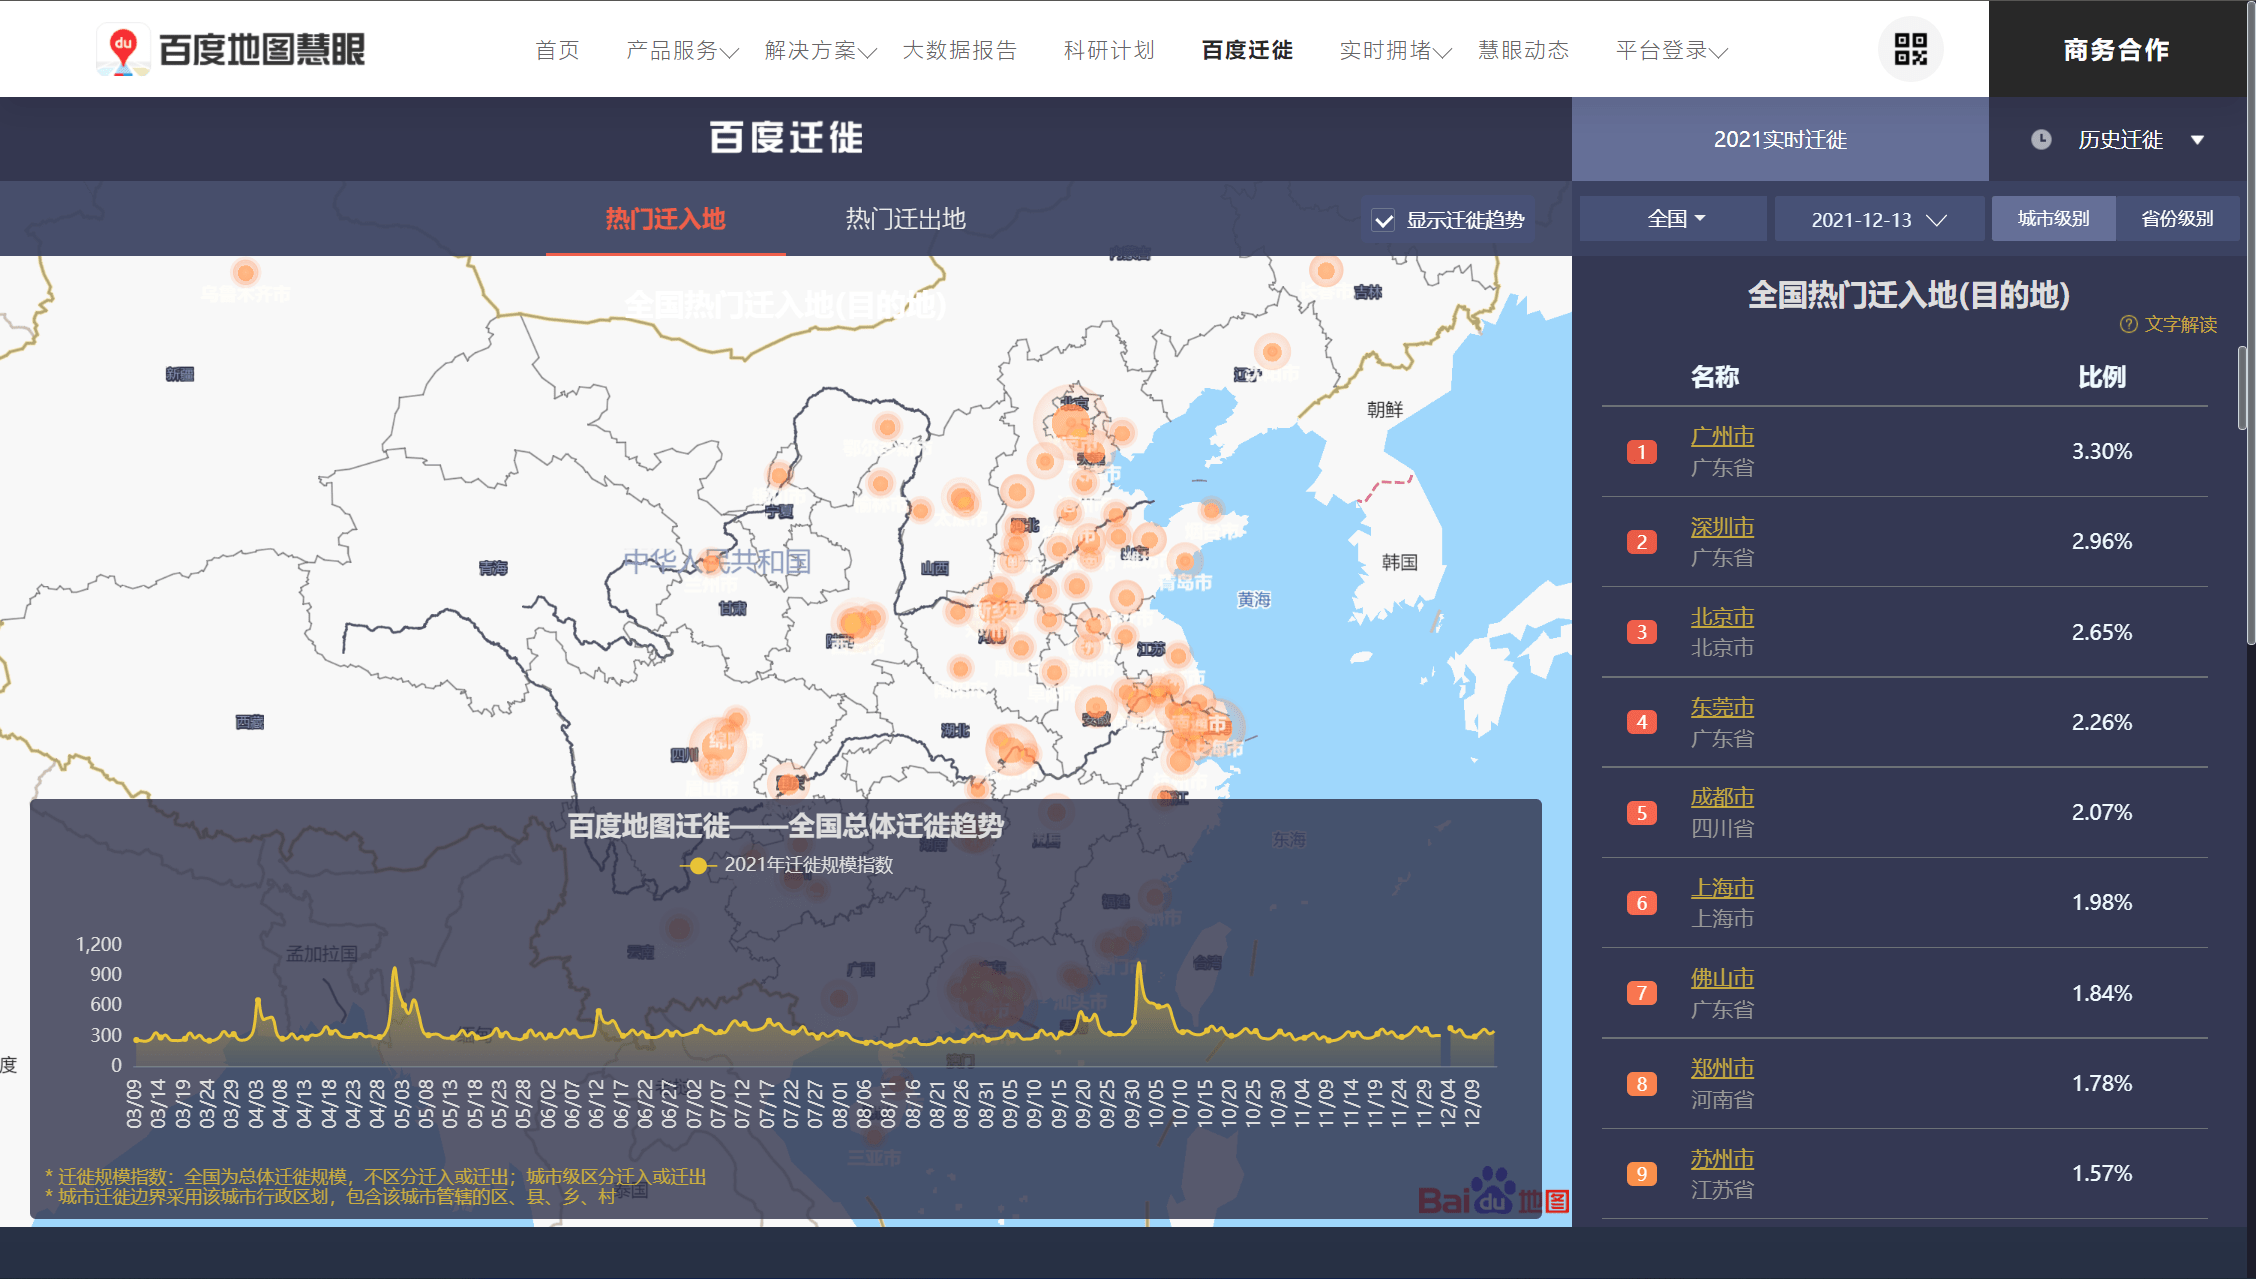Click the yellow legend dot for 2021年迁徙规模指数
This screenshot has width=2256, height=1279.
pos(698,865)
